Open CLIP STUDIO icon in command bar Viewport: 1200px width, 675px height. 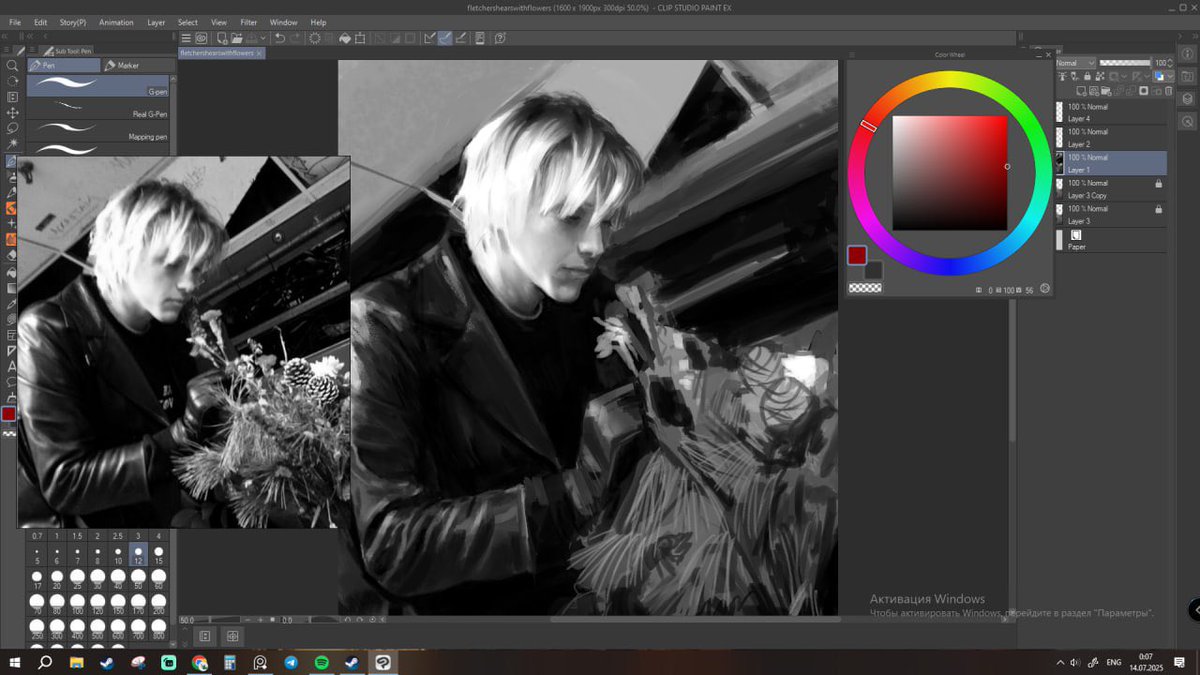pos(200,38)
